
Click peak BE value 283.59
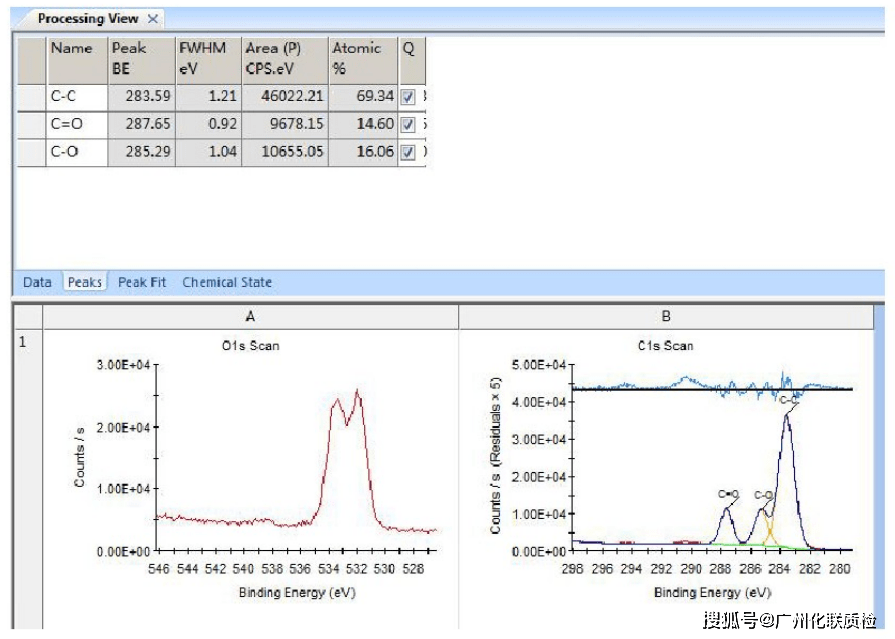(142, 97)
